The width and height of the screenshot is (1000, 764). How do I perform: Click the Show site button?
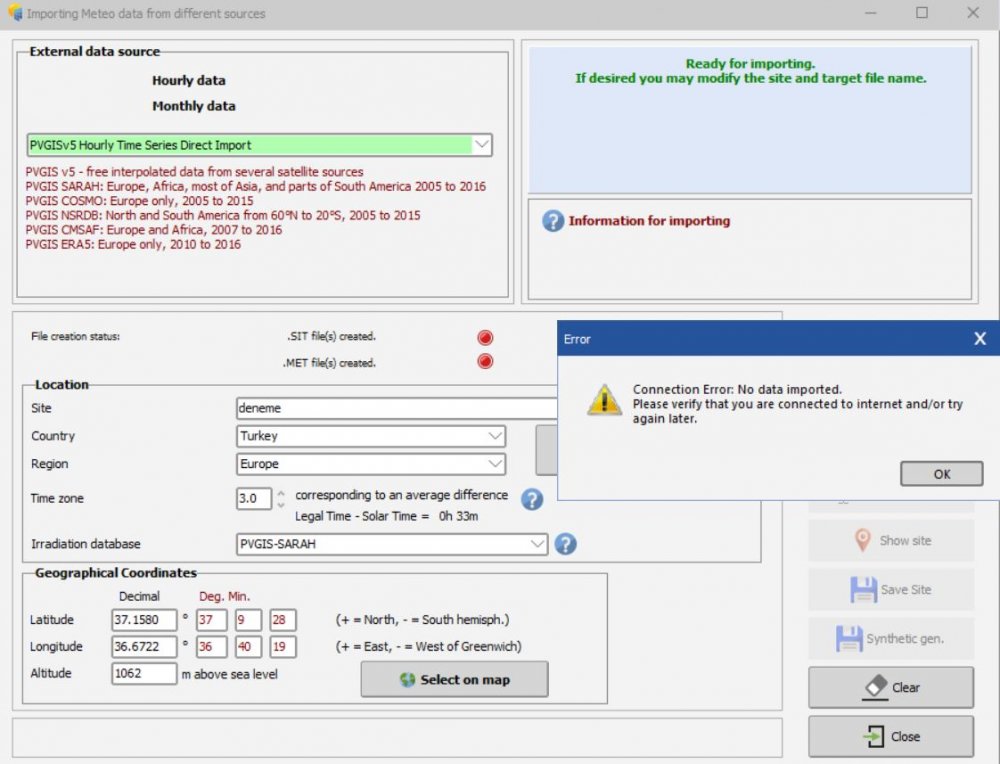coord(890,540)
